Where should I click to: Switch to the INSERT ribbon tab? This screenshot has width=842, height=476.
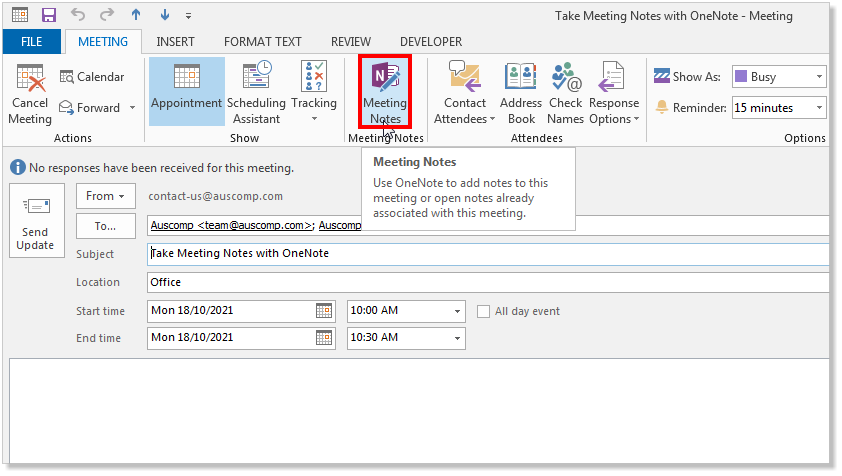175,41
